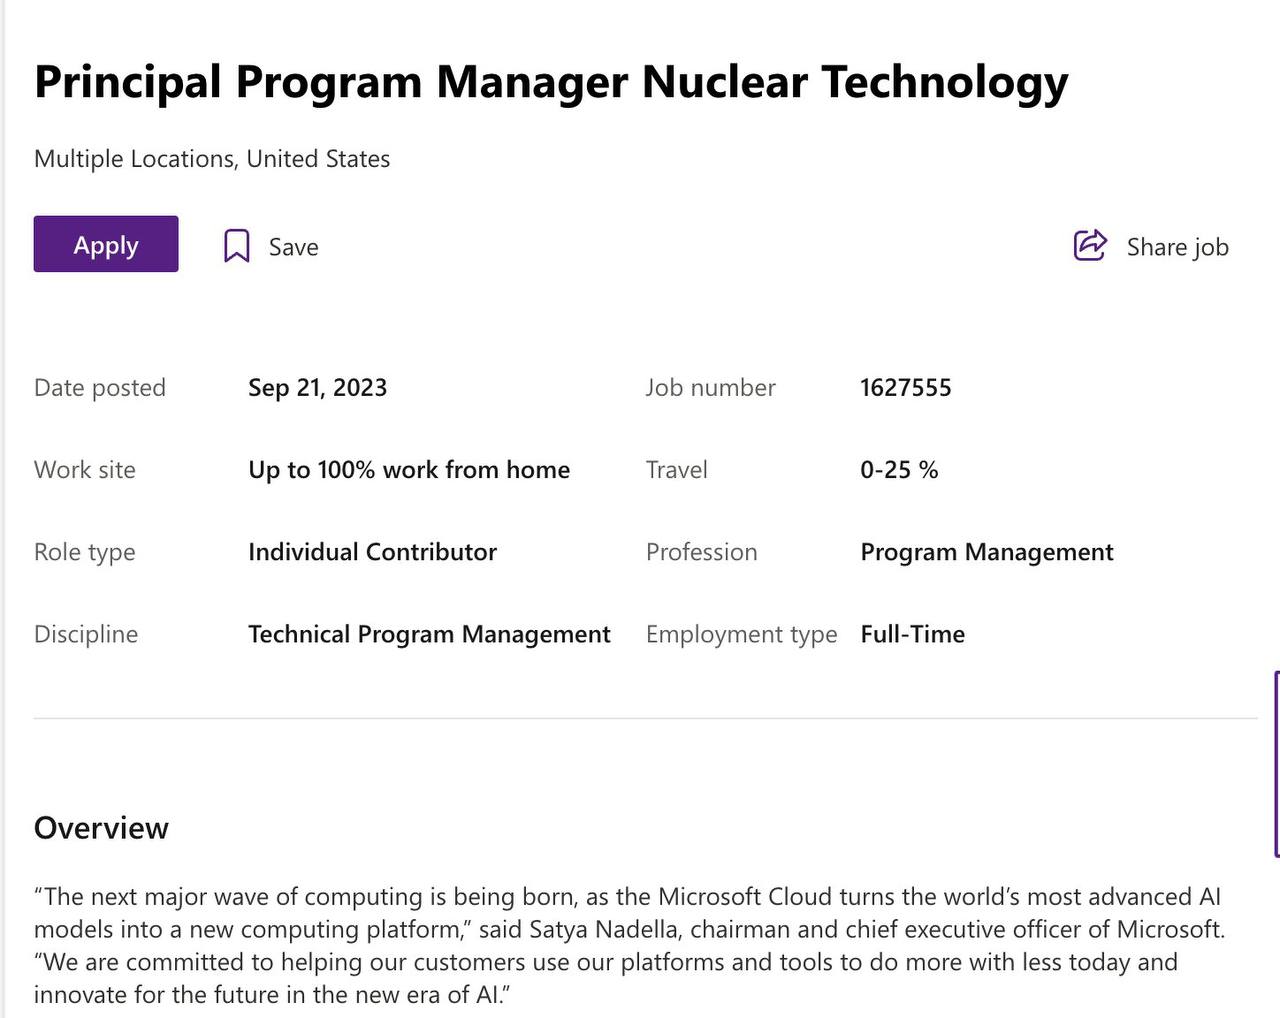Click the purple Apply button

[106, 244]
